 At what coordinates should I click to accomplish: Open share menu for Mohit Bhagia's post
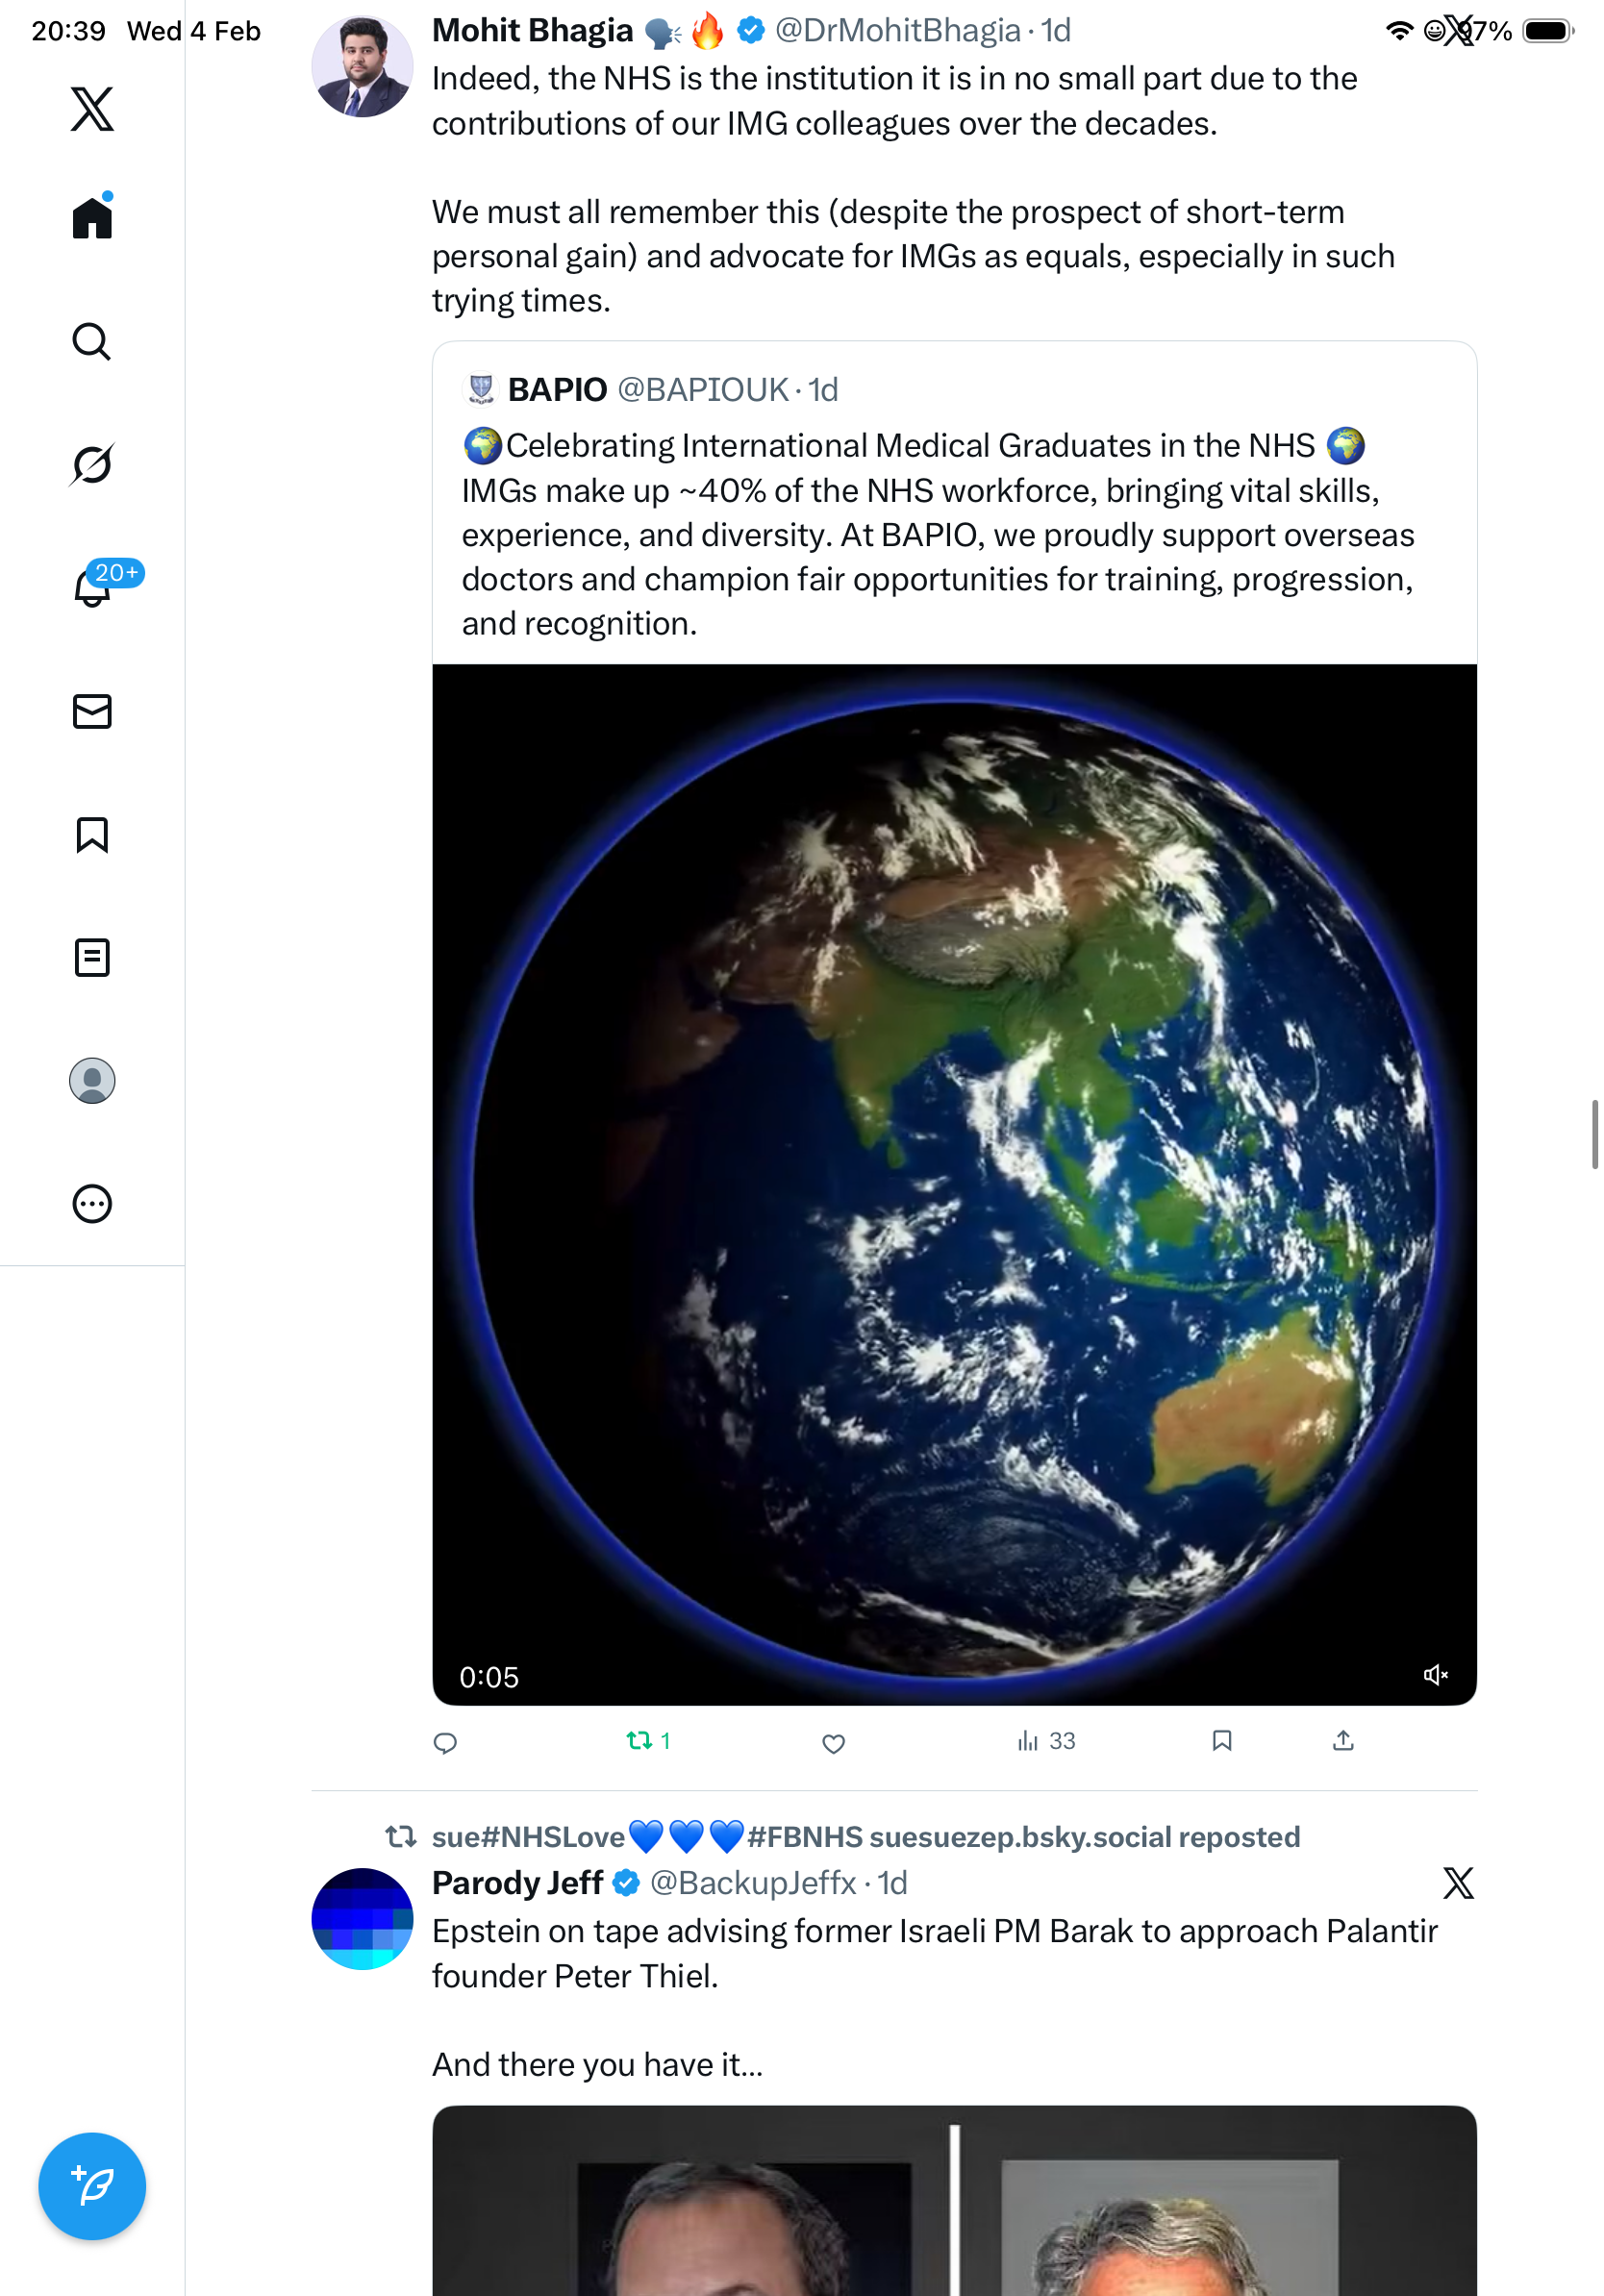click(1343, 1741)
